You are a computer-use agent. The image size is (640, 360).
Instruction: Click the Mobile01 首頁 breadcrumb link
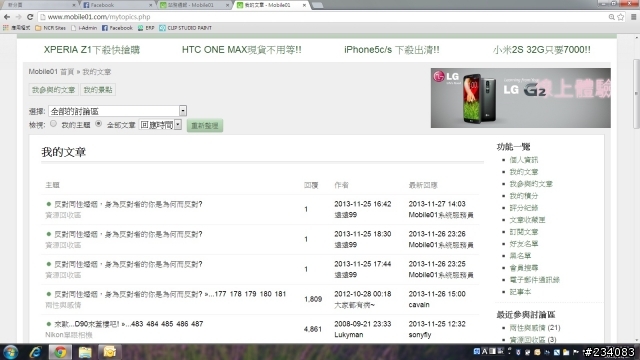click(x=51, y=72)
